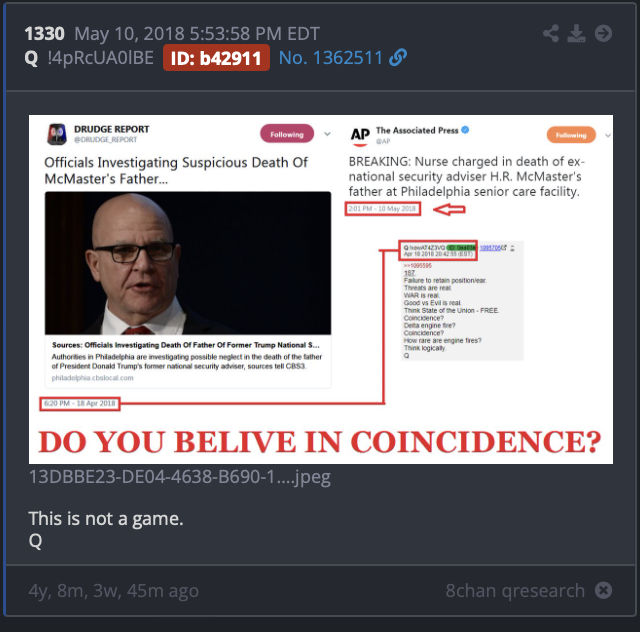Open the McMaster photo in the attached image
Viewport: 640px width, 632px height.
tap(188, 263)
